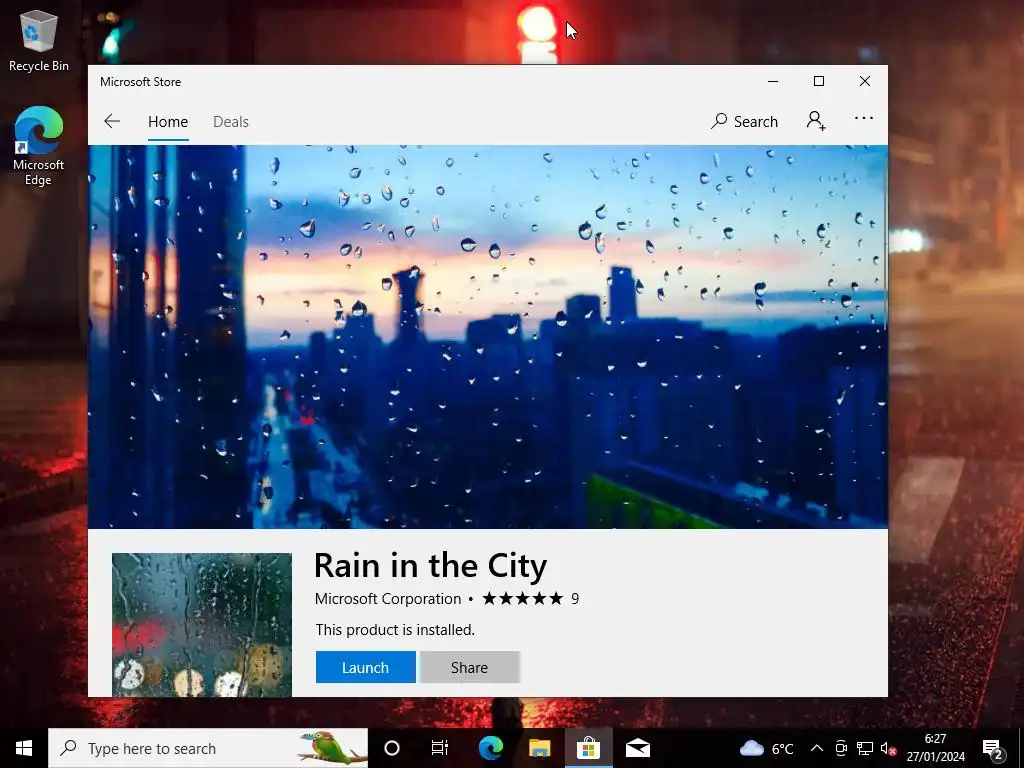Open Cortana circle on the taskbar
This screenshot has height=768, width=1024.
click(392, 748)
